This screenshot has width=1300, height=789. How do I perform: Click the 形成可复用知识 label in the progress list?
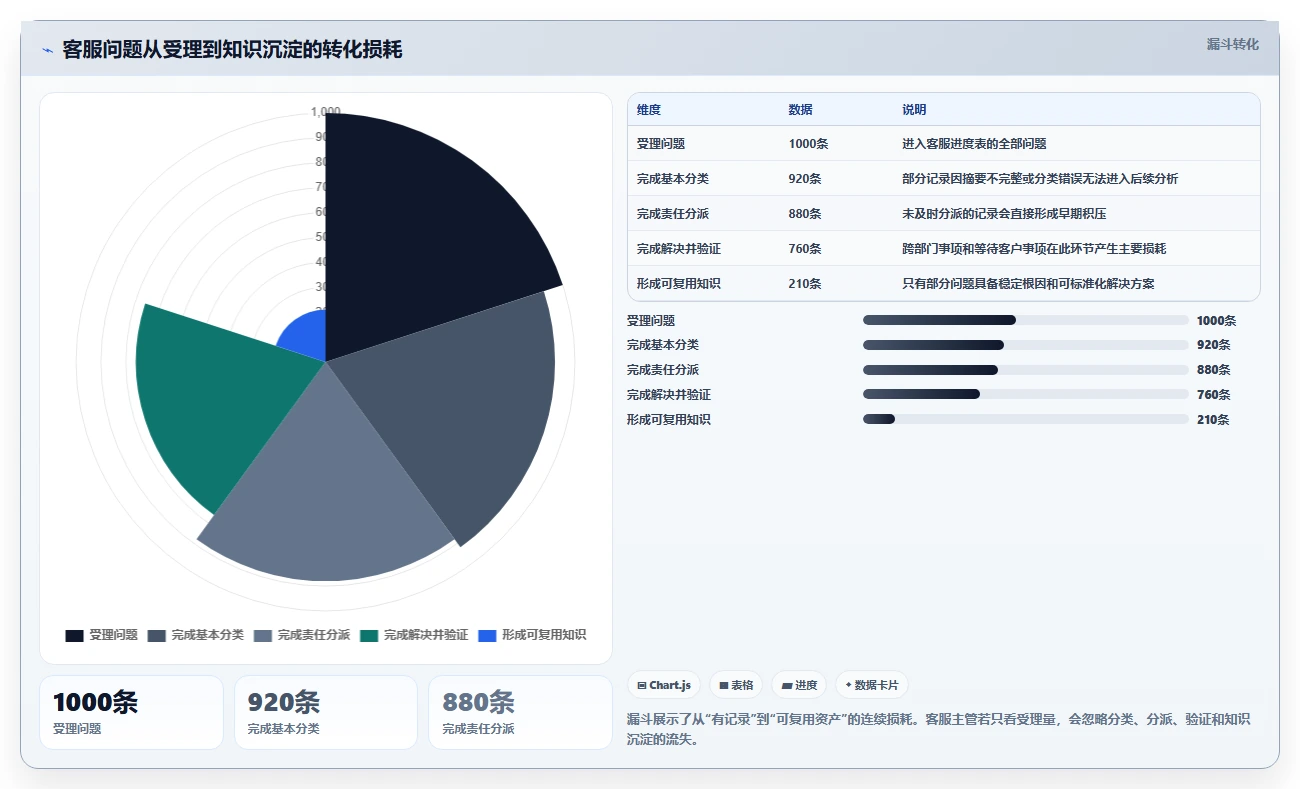pyautogui.click(x=669, y=420)
